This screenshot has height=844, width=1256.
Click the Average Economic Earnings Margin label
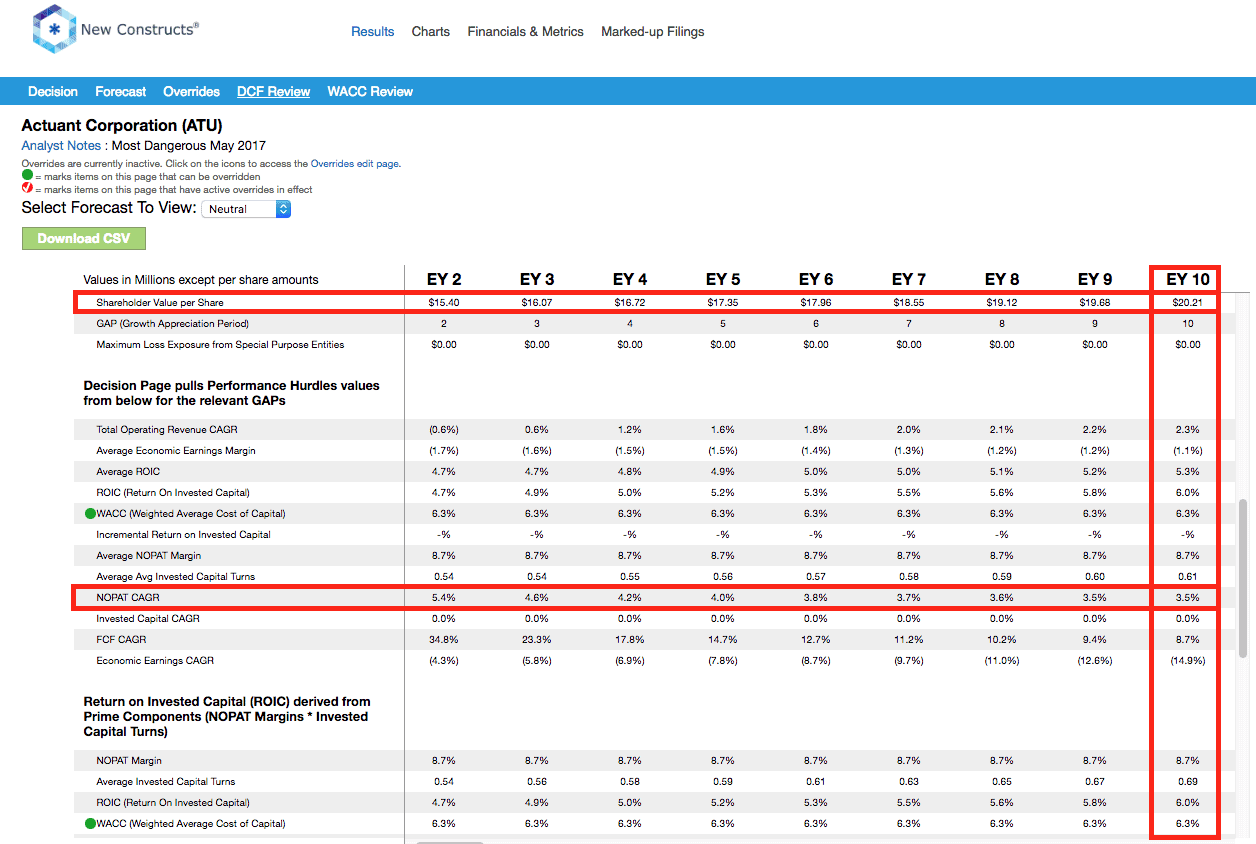click(x=176, y=451)
